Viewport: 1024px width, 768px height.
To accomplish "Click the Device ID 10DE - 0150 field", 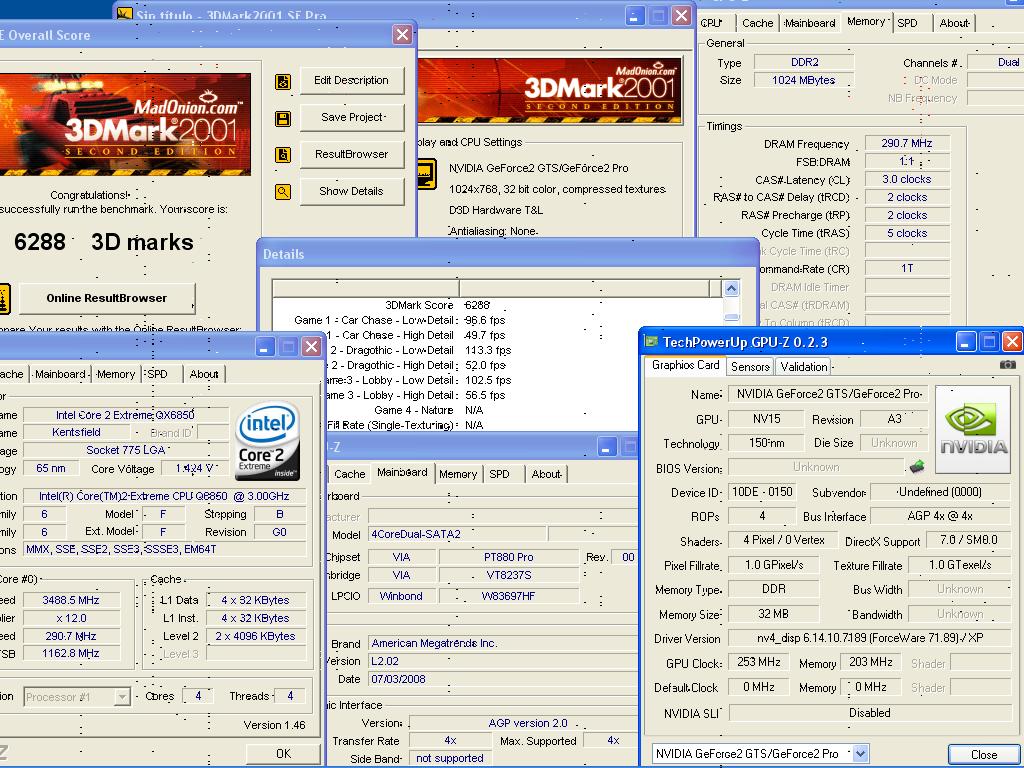I will pos(762,492).
